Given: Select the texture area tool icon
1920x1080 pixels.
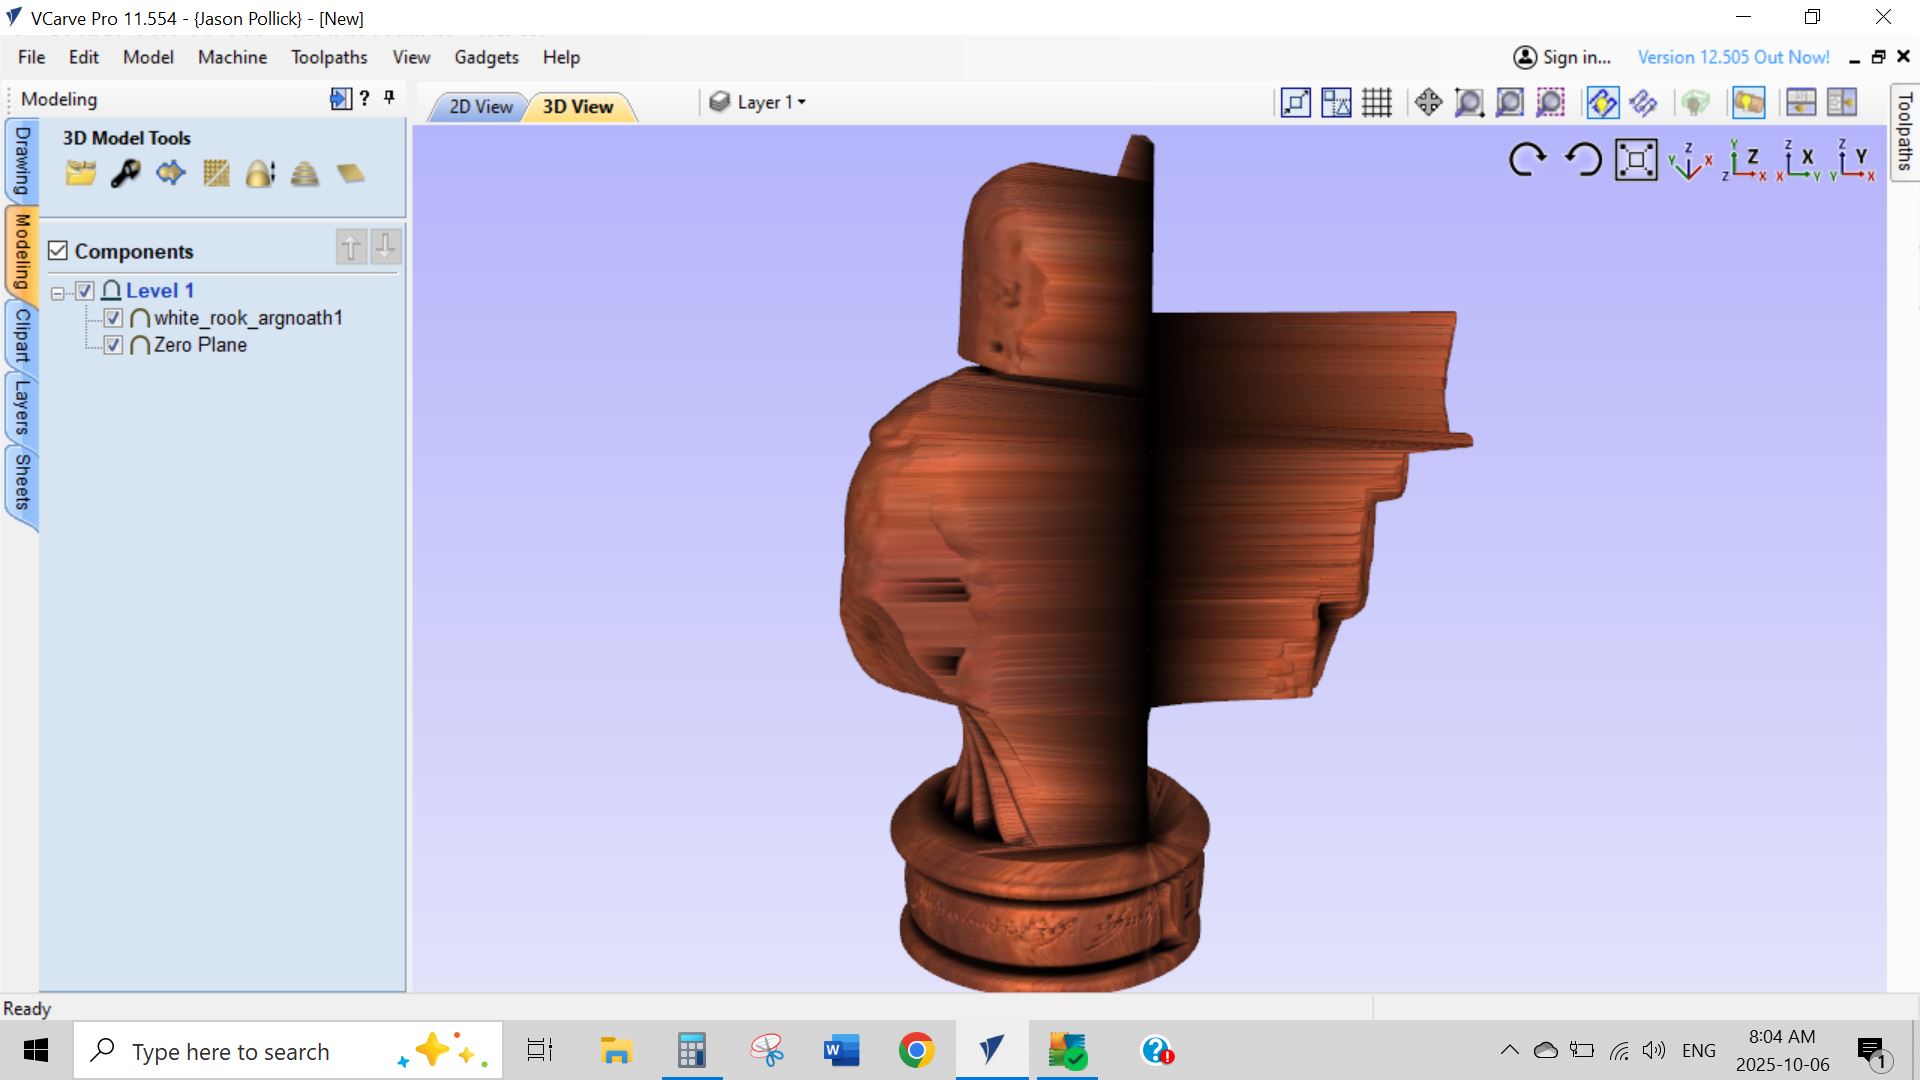Looking at the screenshot, I should click(x=216, y=174).
